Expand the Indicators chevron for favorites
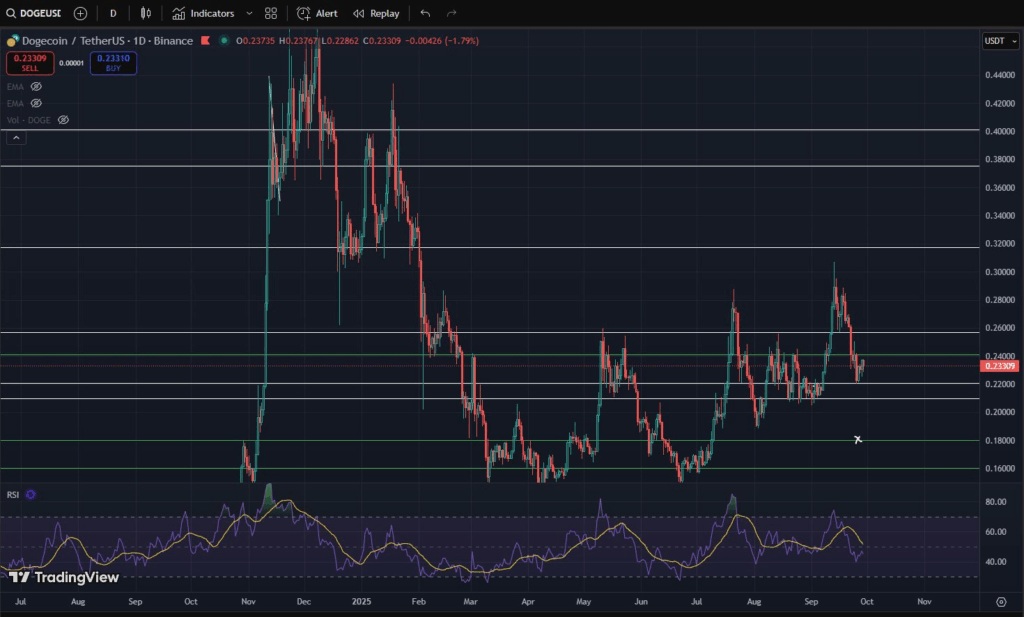The image size is (1024, 617). tap(249, 13)
